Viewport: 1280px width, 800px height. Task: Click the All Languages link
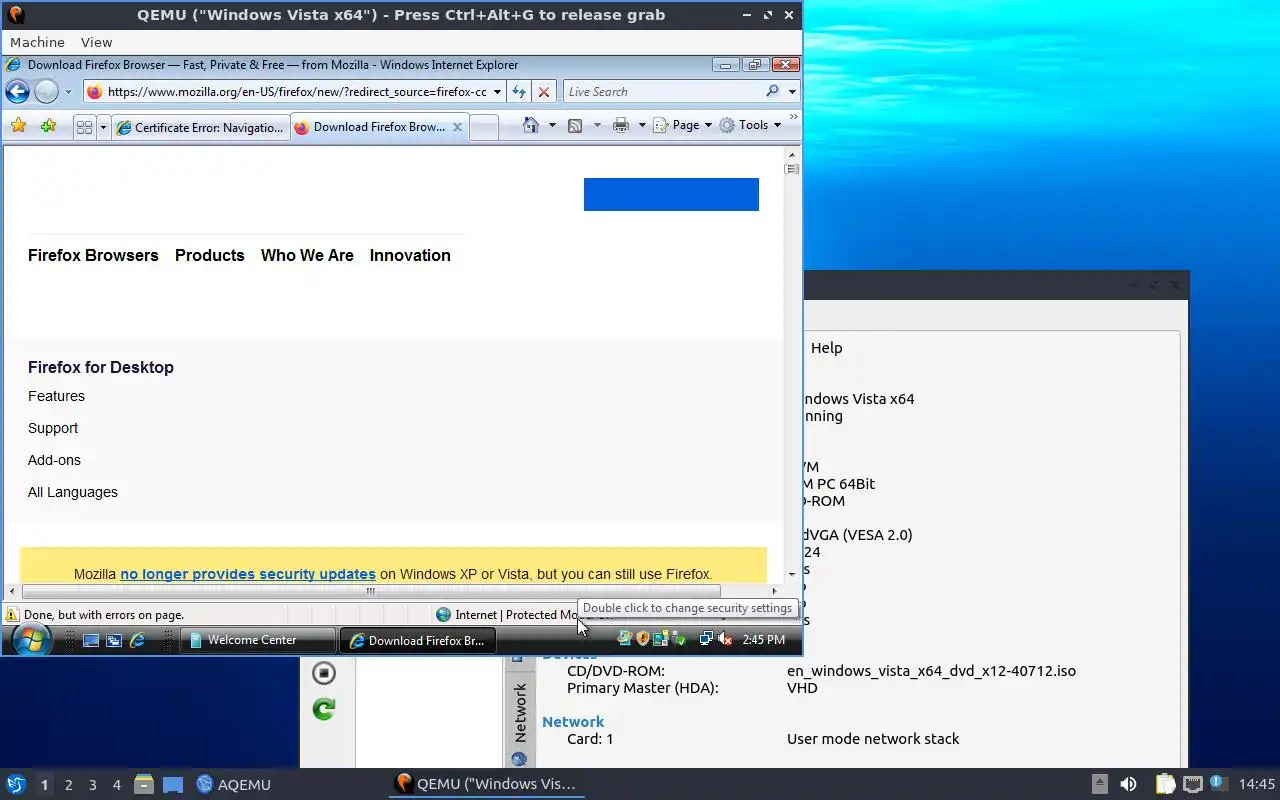pos(73,492)
